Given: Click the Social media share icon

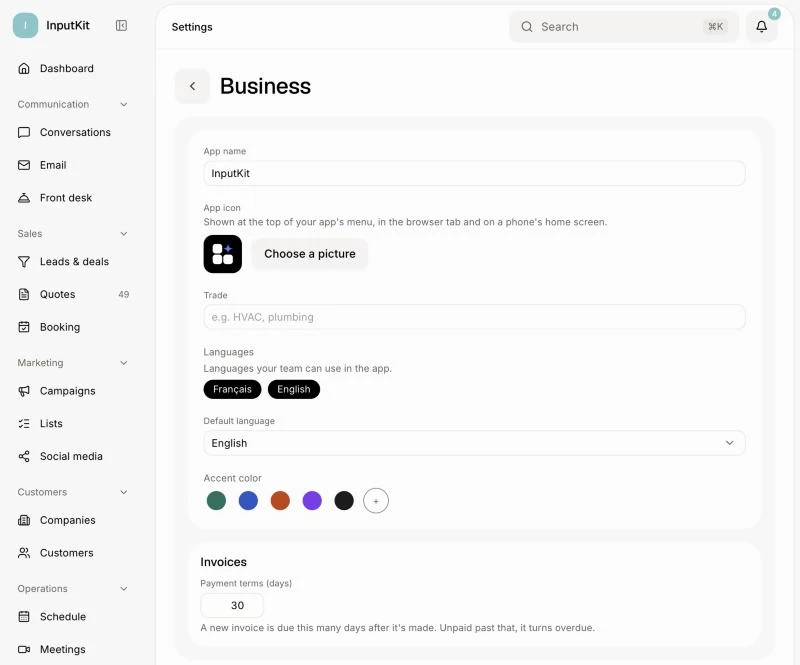Looking at the screenshot, I should pyautogui.click(x=24, y=456).
